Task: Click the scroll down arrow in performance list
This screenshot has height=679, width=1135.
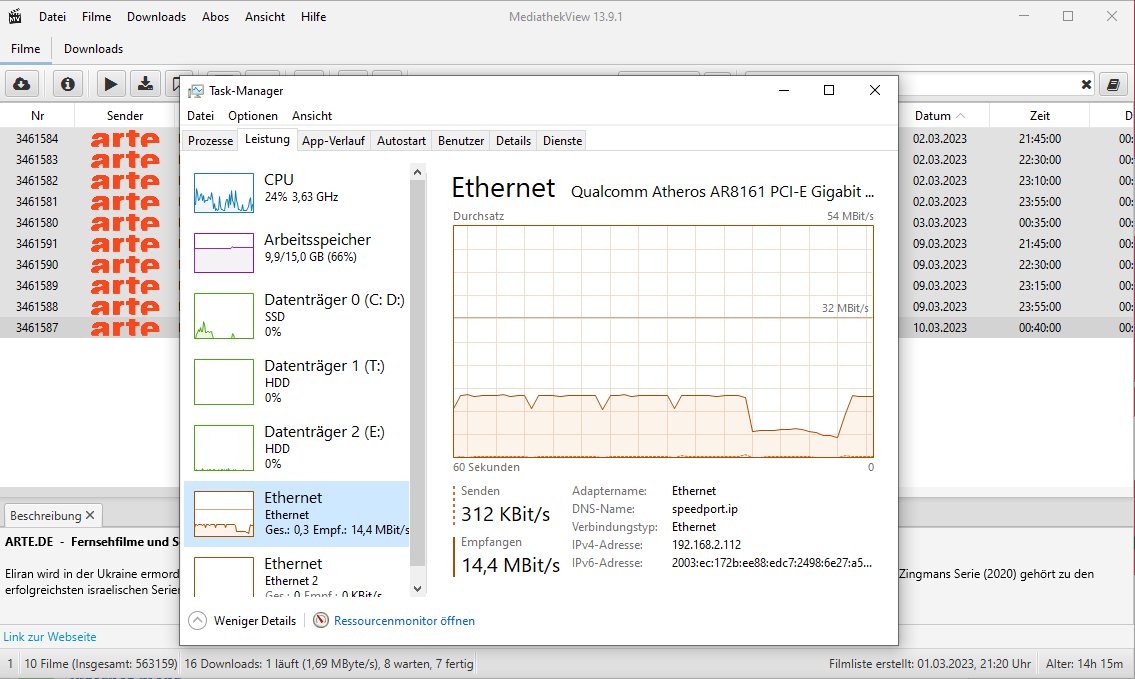Action: 417,589
